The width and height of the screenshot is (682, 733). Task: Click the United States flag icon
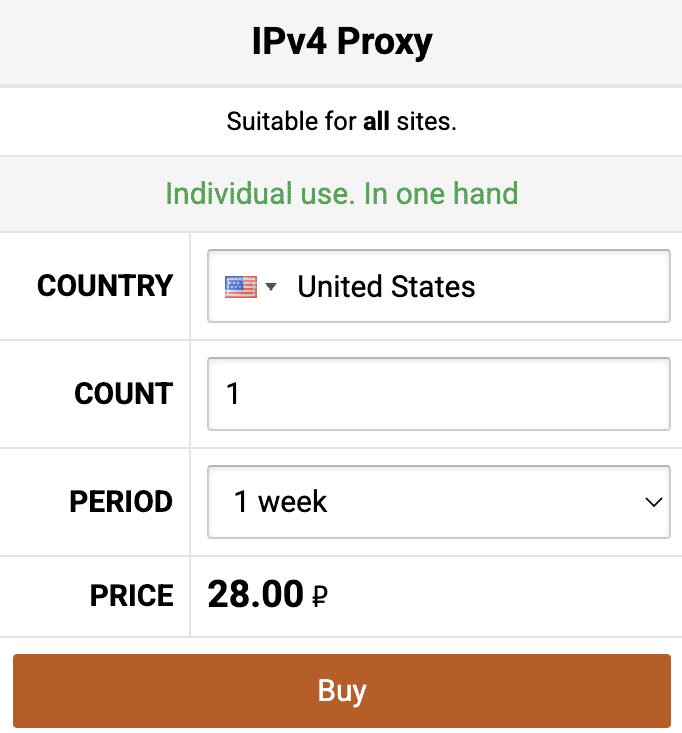241,287
